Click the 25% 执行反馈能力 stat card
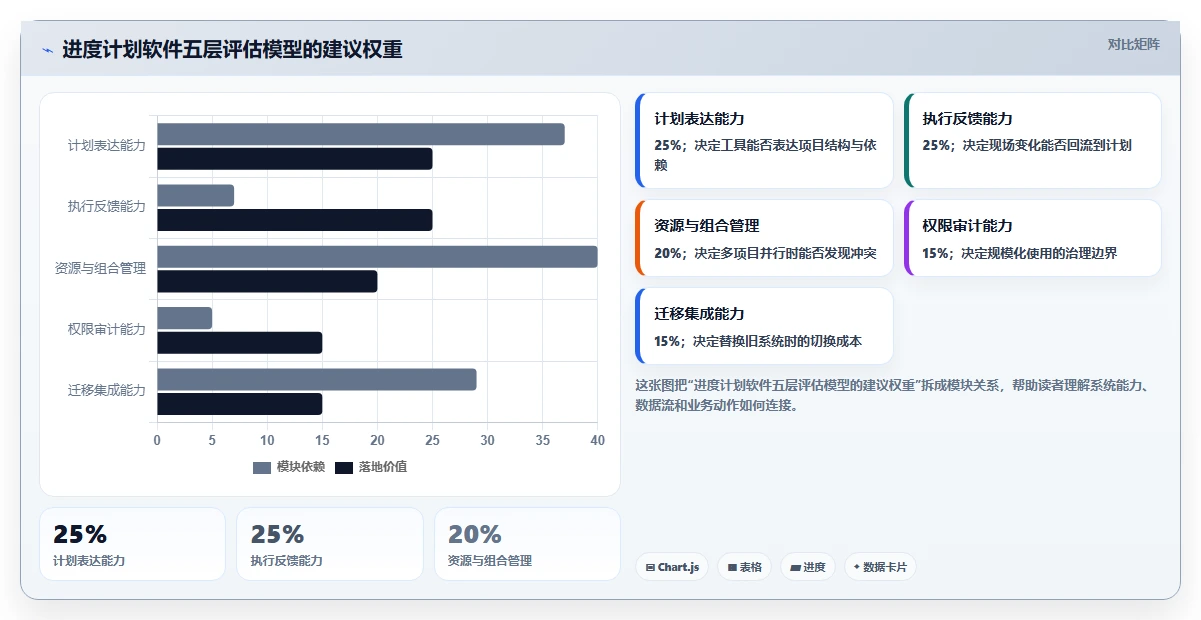Image resolution: width=1201 pixels, height=620 pixels. pyautogui.click(x=330, y=544)
